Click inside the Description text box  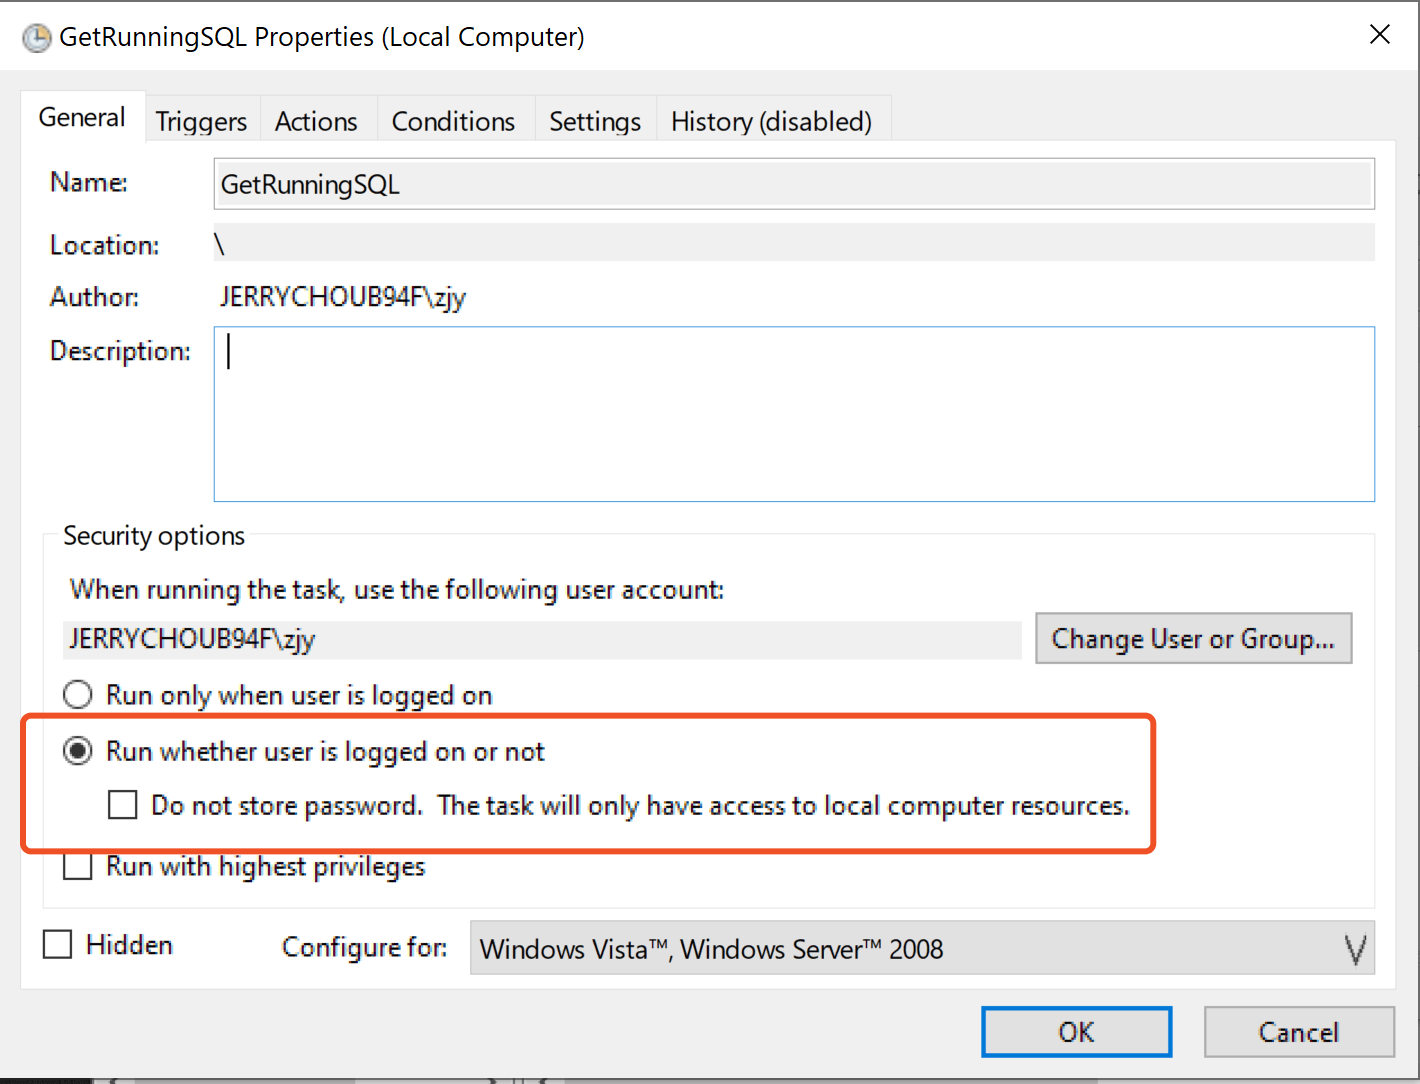(793, 414)
